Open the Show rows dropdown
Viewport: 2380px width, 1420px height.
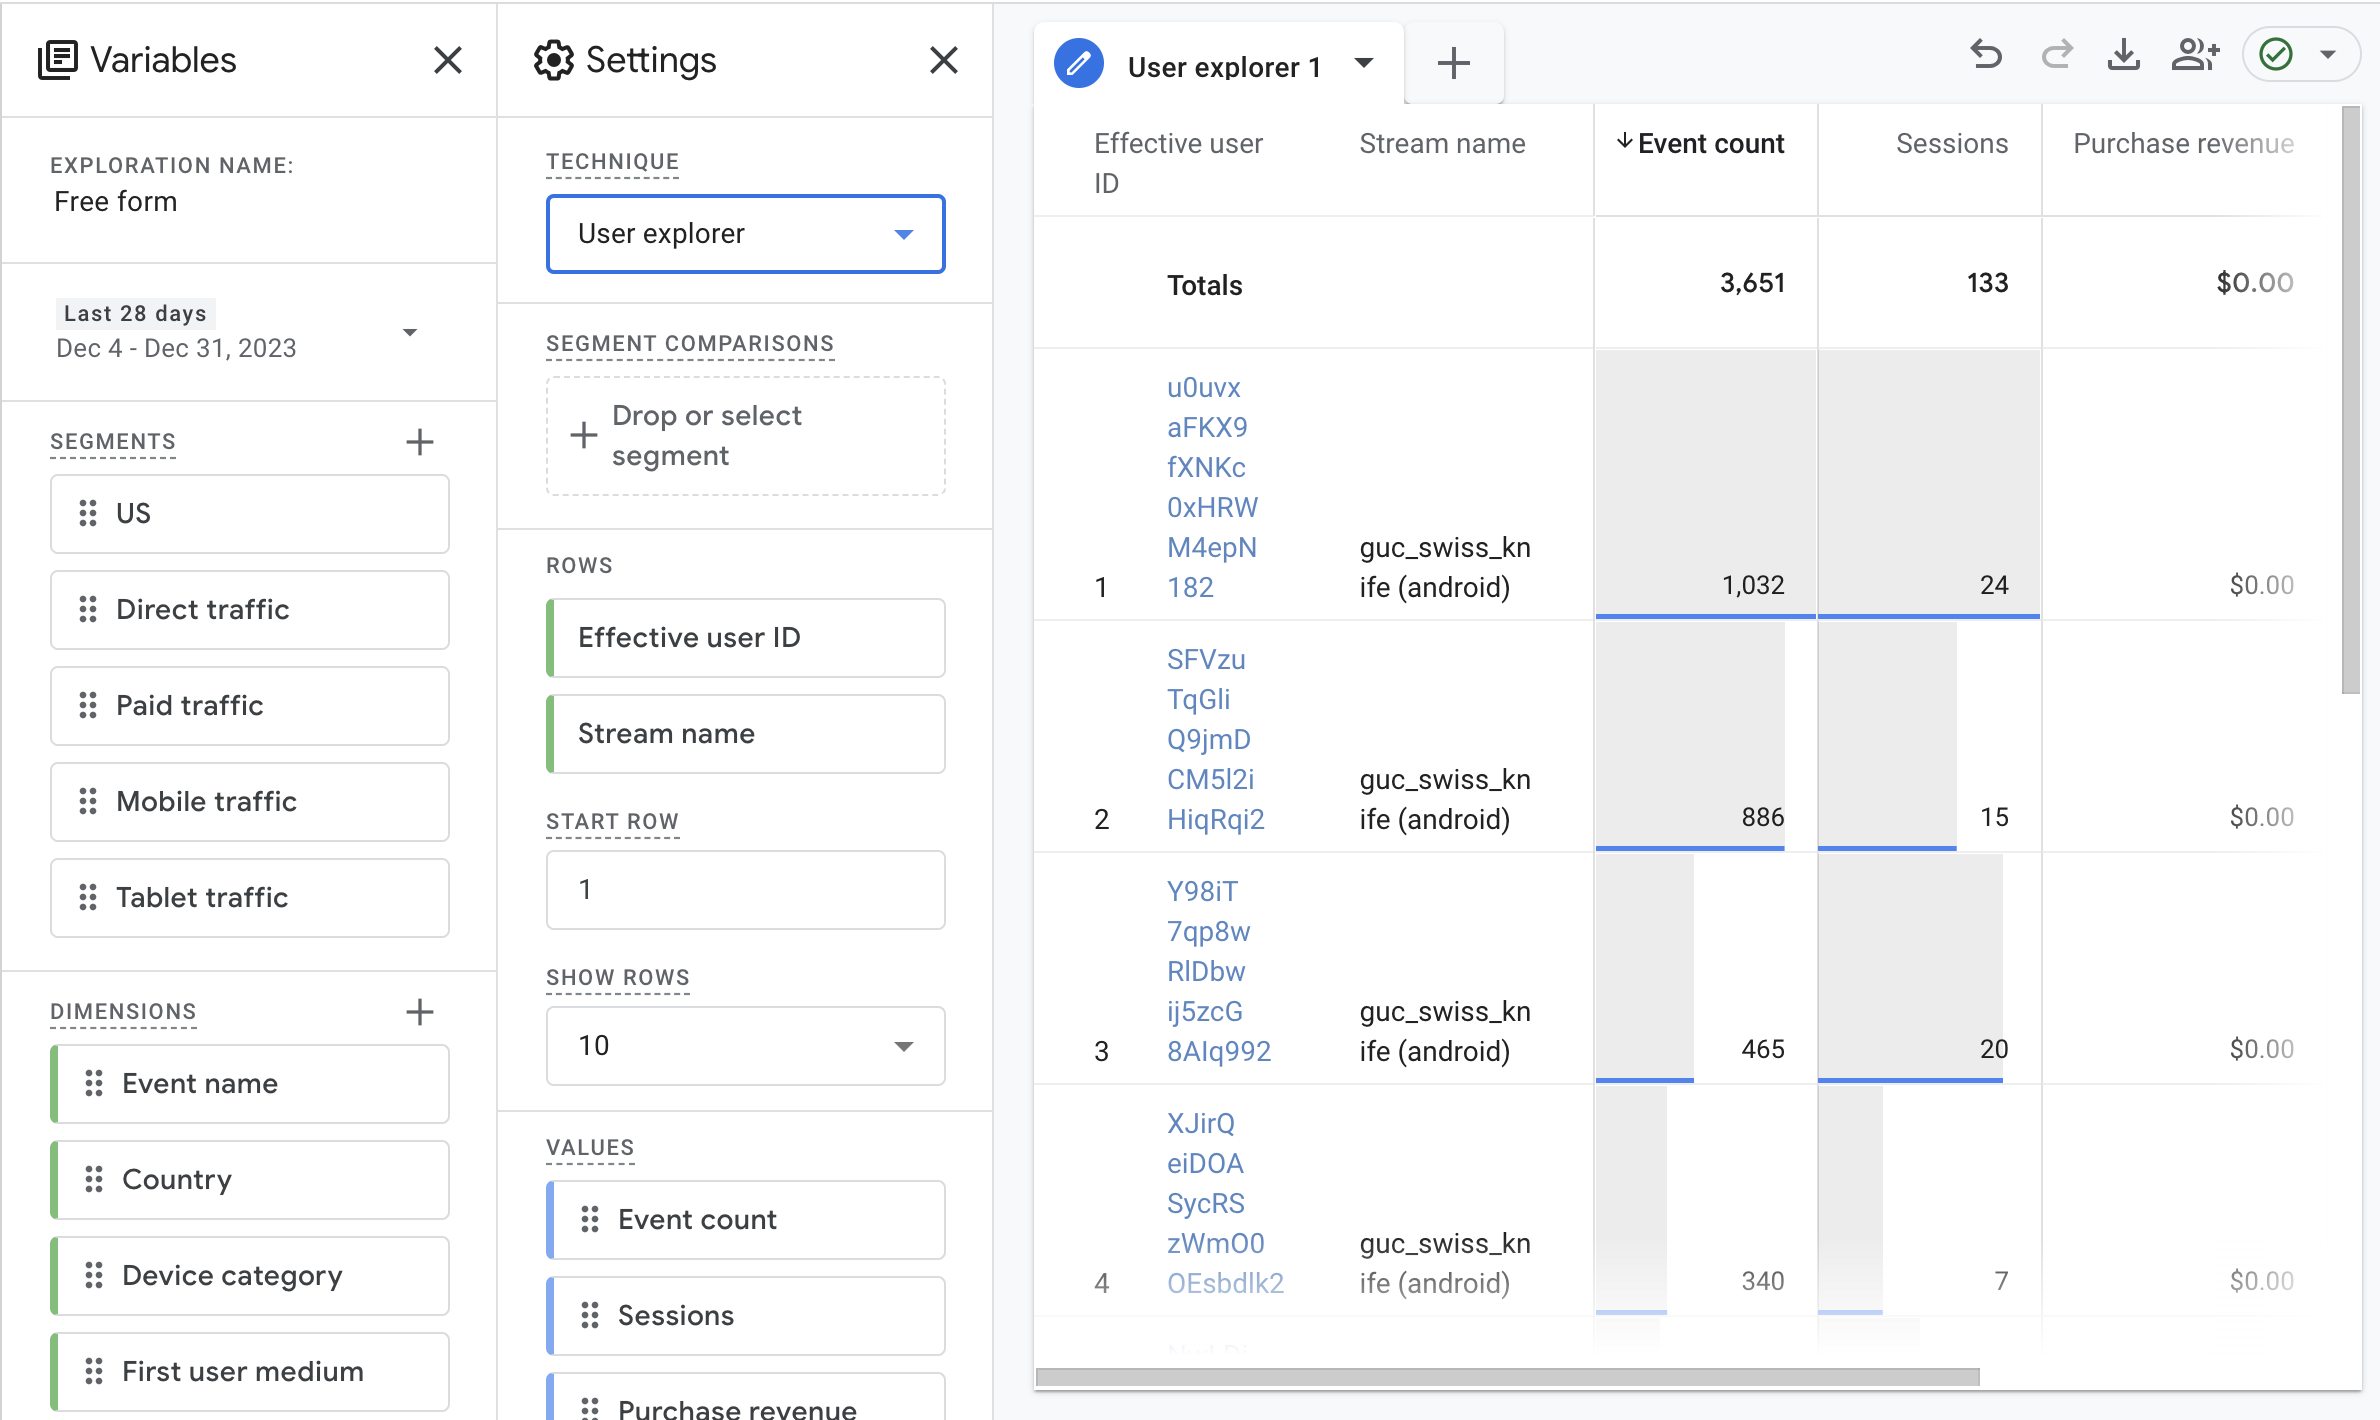(x=746, y=1046)
